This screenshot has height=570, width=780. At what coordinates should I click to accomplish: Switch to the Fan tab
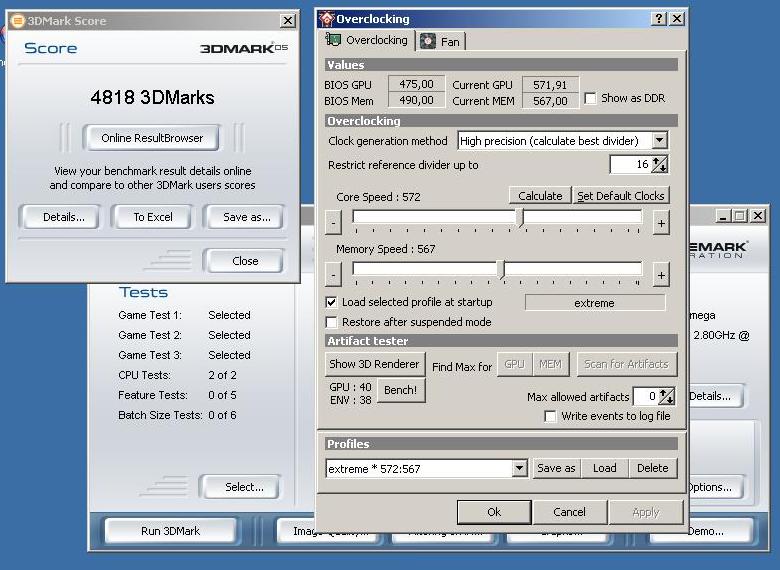pos(441,41)
